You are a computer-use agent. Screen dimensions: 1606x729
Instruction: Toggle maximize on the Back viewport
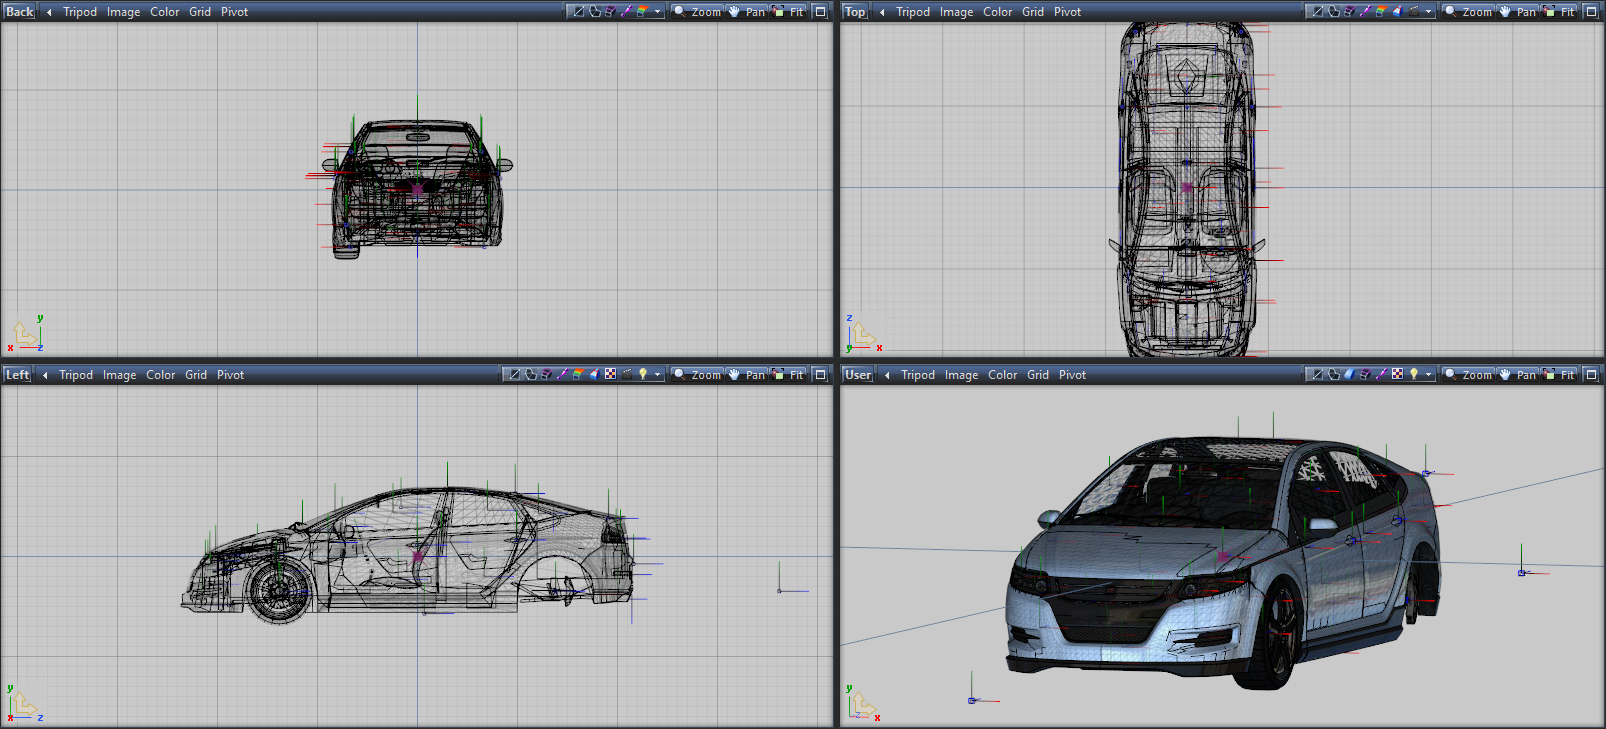pos(820,11)
